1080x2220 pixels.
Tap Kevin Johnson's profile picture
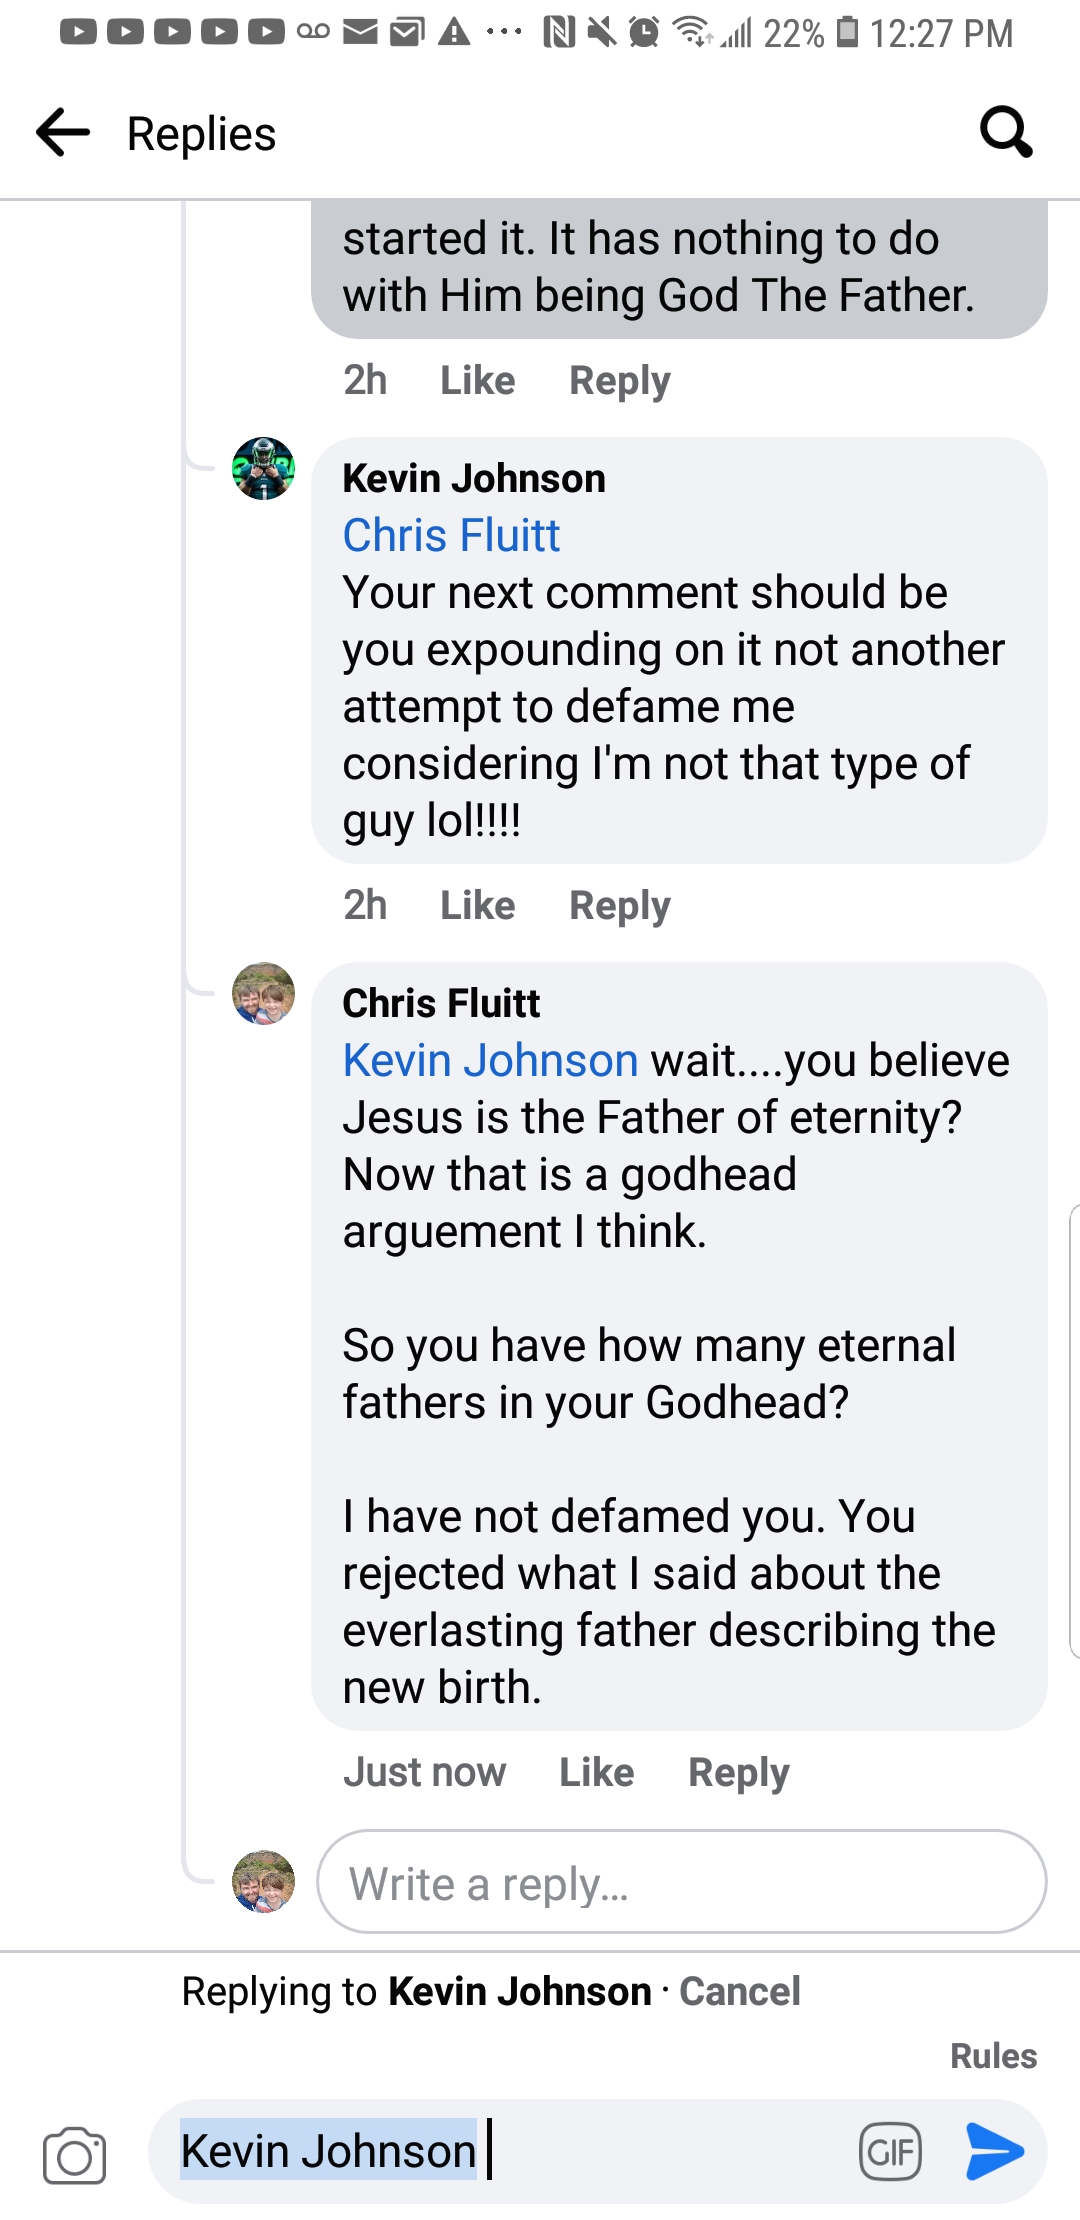click(x=263, y=468)
